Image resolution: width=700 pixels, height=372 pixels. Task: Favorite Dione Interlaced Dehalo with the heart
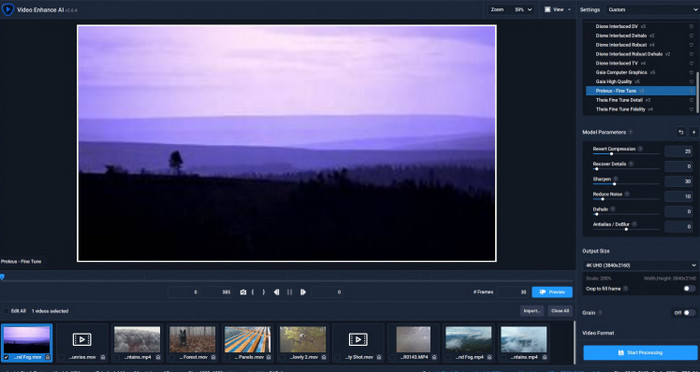point(692,36)
